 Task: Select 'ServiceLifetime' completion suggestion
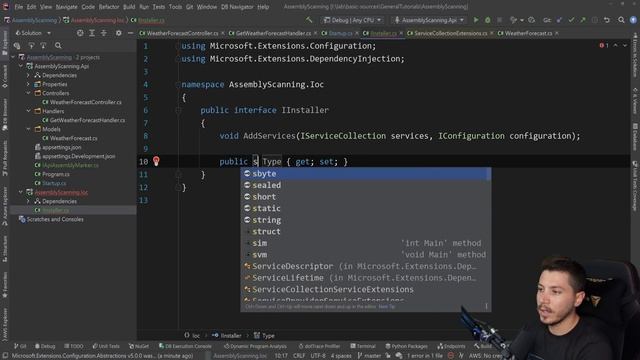point(366,278)
